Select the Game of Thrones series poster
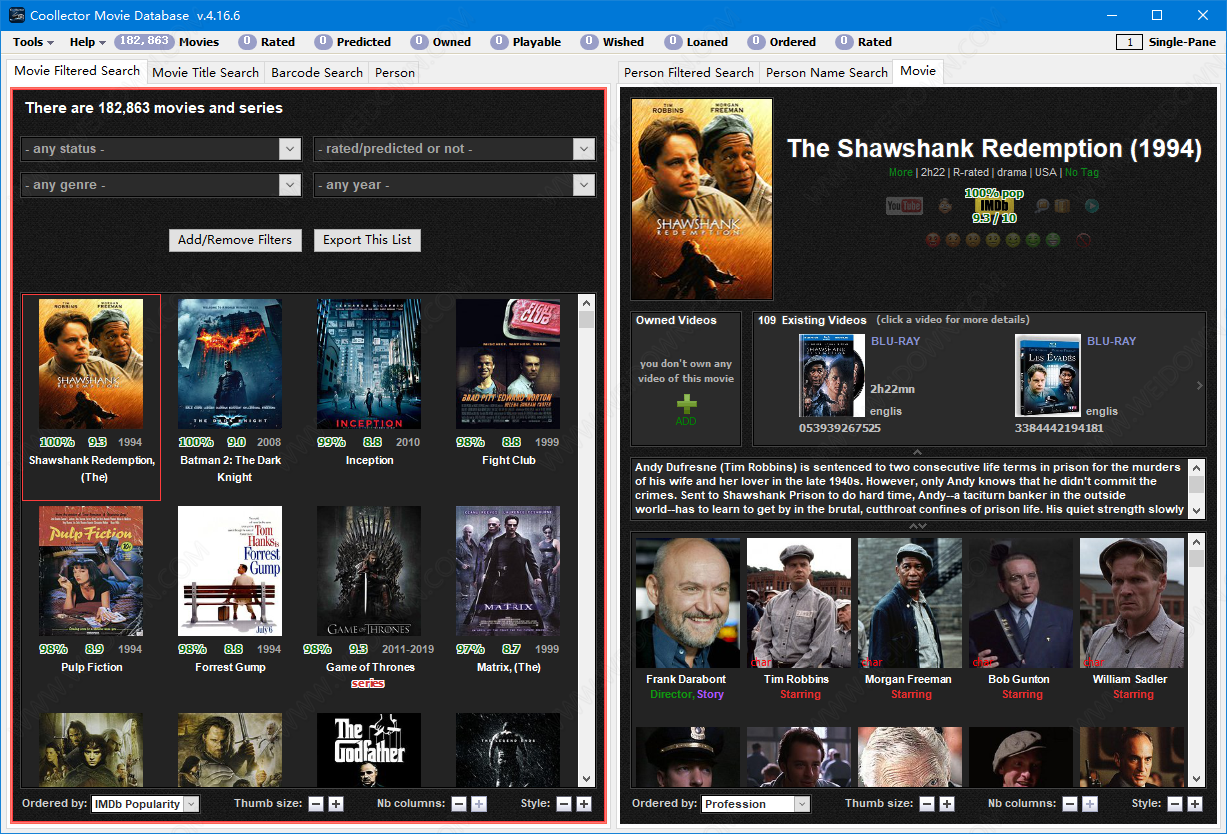The width and height of the screenshot is (1227, 834). coord(369,571)
